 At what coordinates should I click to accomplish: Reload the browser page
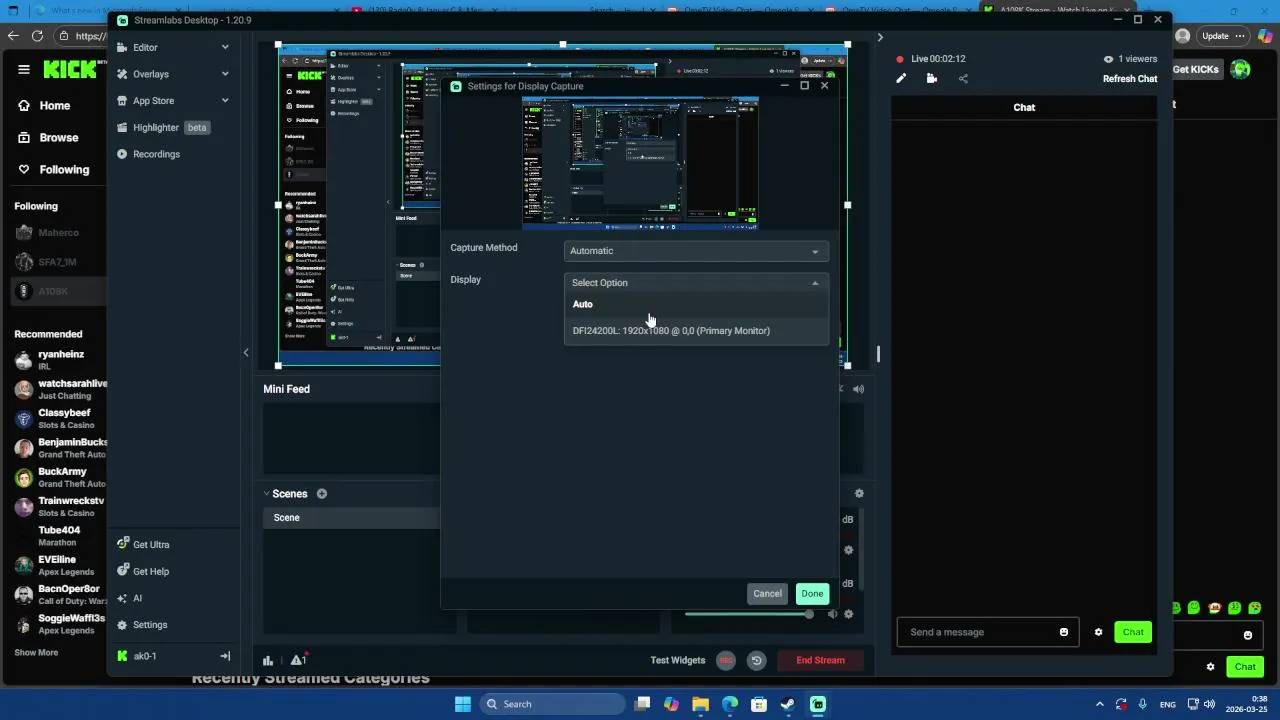(37, 36)
